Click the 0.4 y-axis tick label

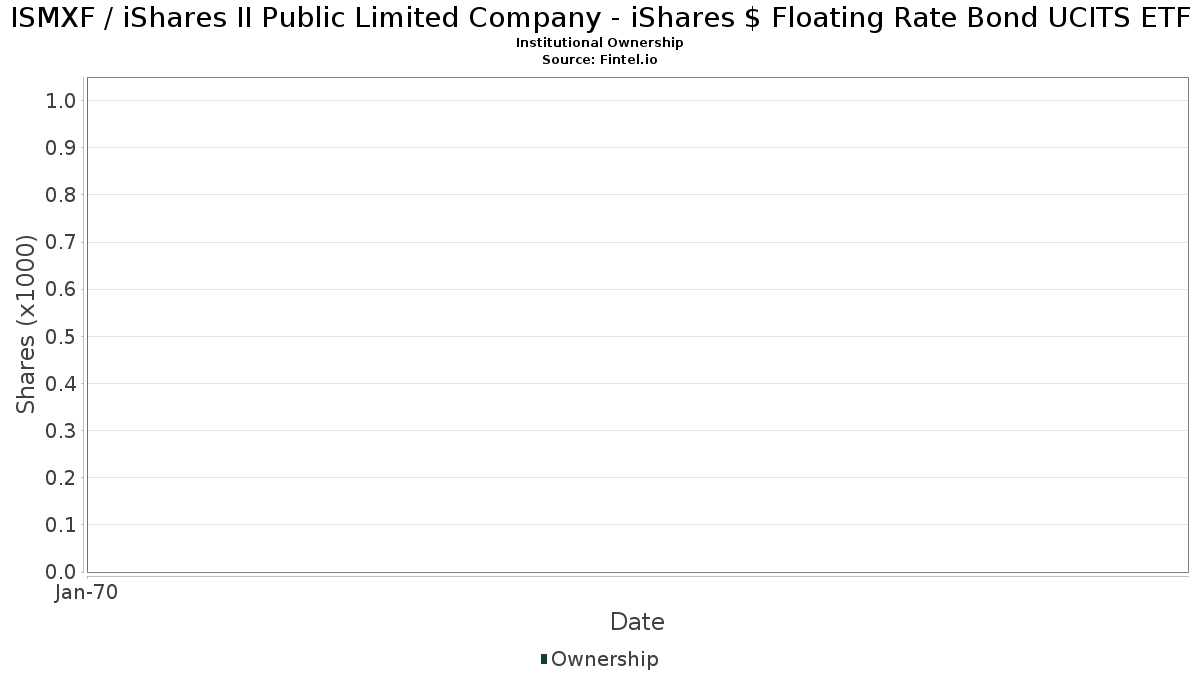(x=61, y=383)
